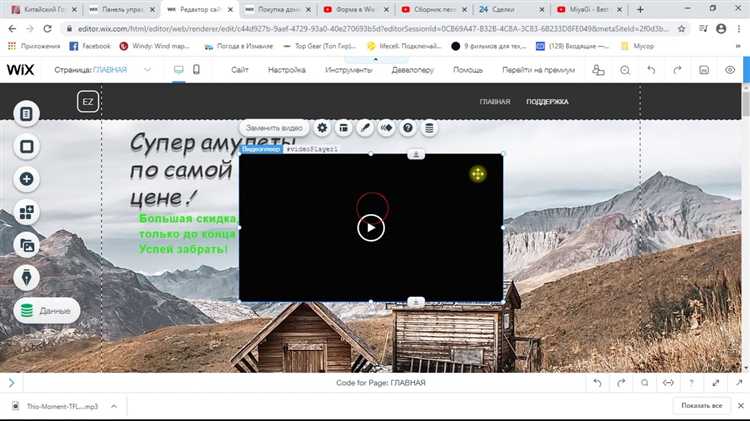750x421 pixels.
Task: Open the Девелоперу menu
Action: pos(412,70)
